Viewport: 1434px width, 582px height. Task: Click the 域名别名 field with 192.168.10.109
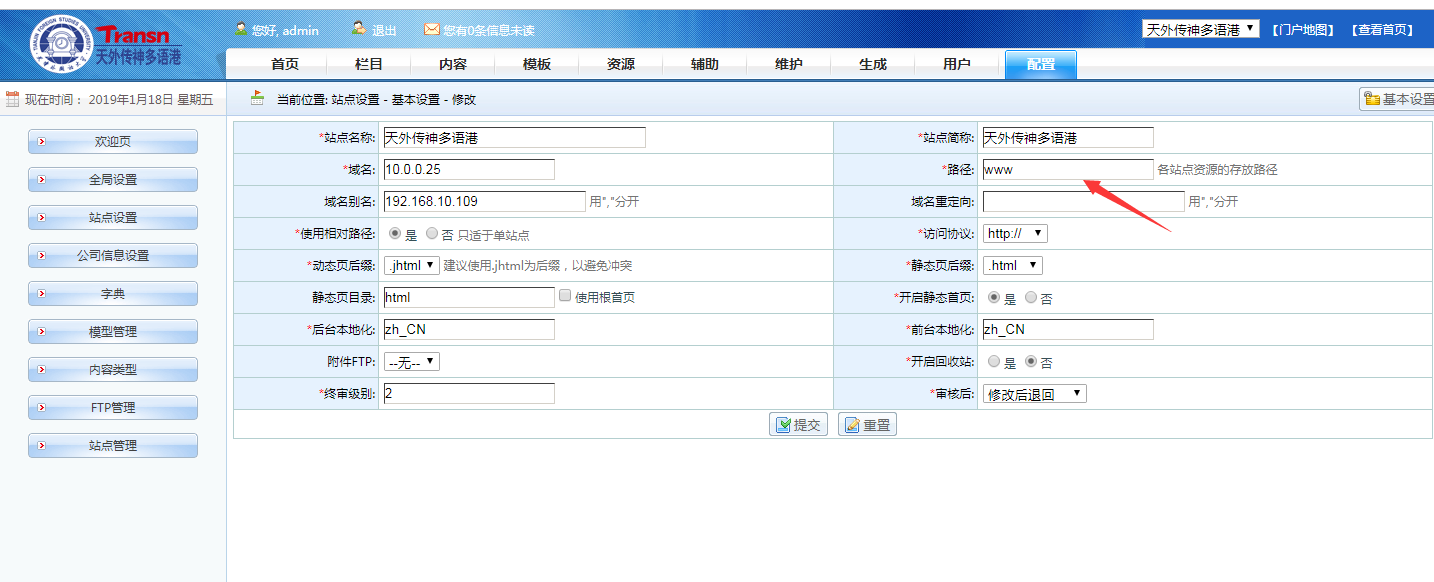tap(485, 201)
